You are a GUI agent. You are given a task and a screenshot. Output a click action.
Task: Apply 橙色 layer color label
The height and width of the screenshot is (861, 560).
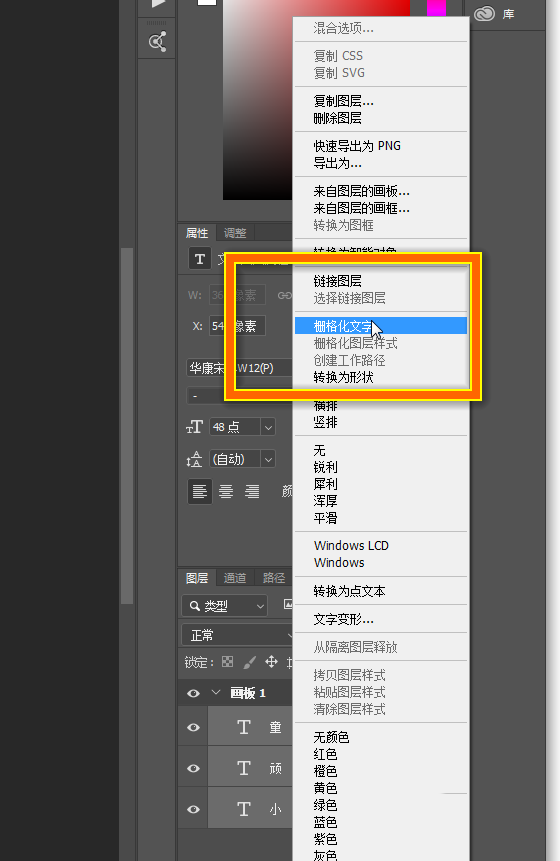point(381,771)
